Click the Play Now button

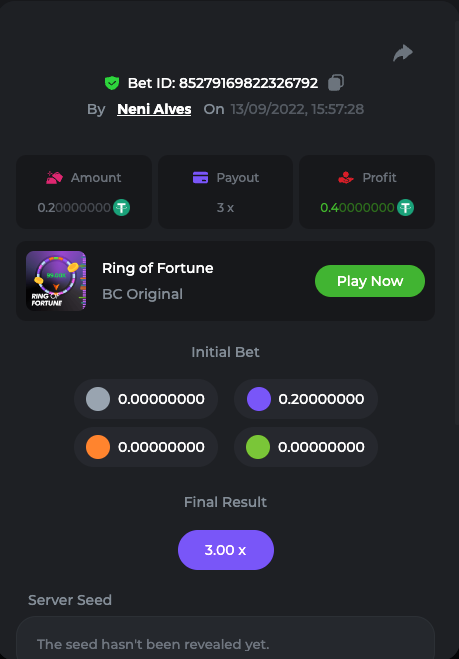coord(370,281)
